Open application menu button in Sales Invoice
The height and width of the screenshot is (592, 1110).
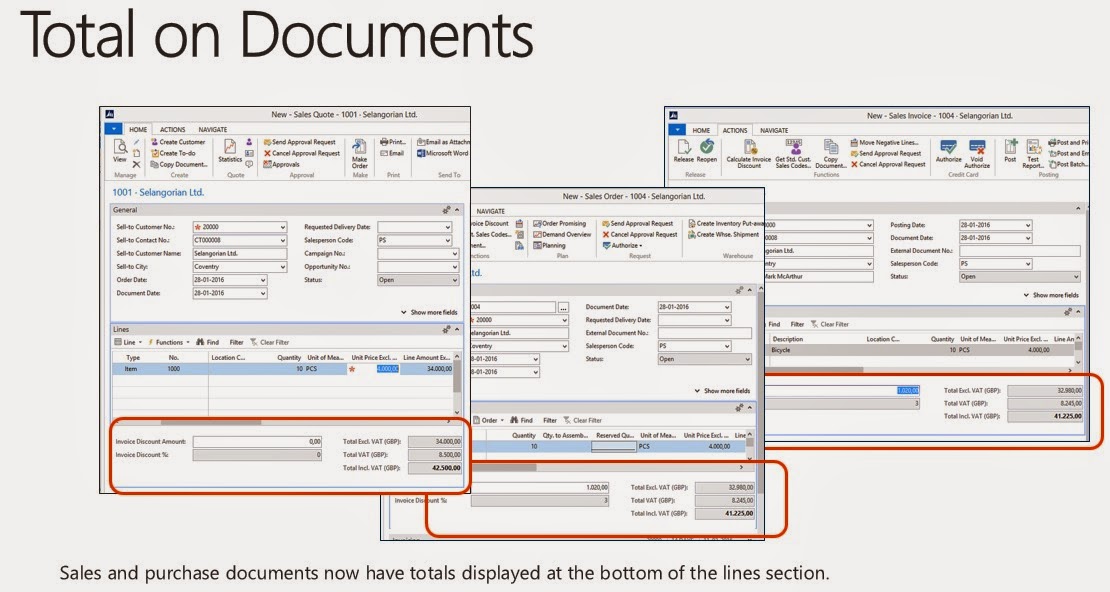coord(677,130)
